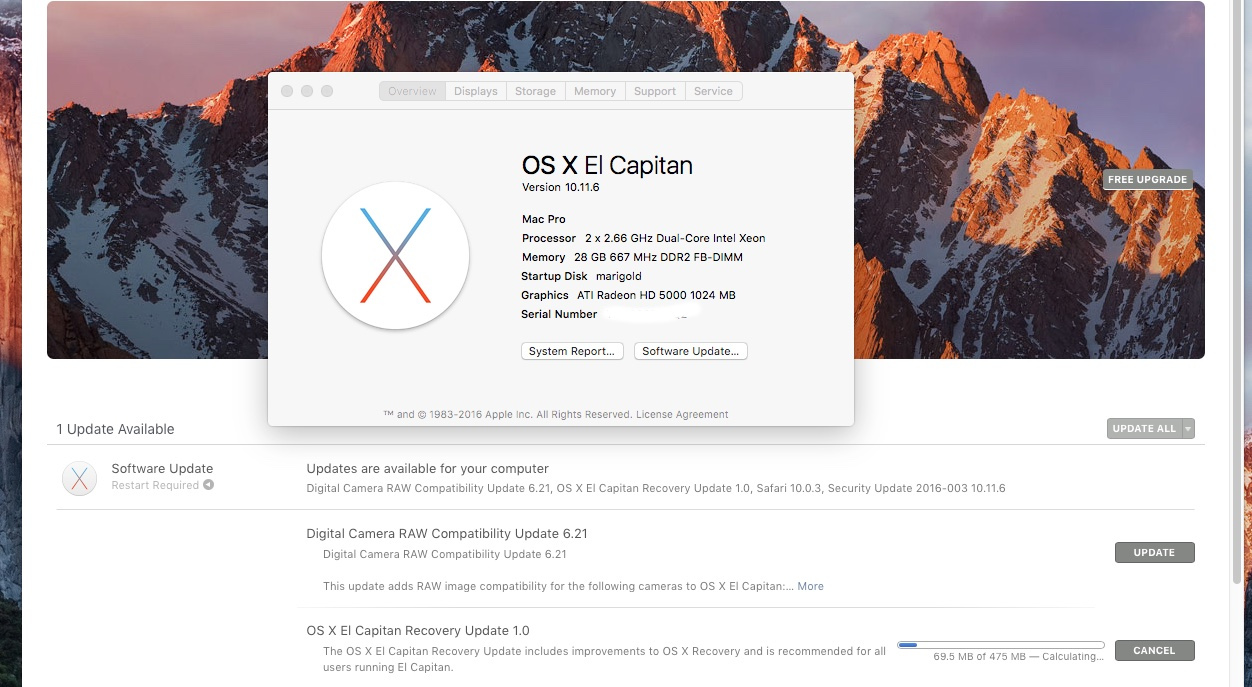1252x687 pixels.
Task: Click the Restart Required disclosure arrow
Action: [208, 485]
